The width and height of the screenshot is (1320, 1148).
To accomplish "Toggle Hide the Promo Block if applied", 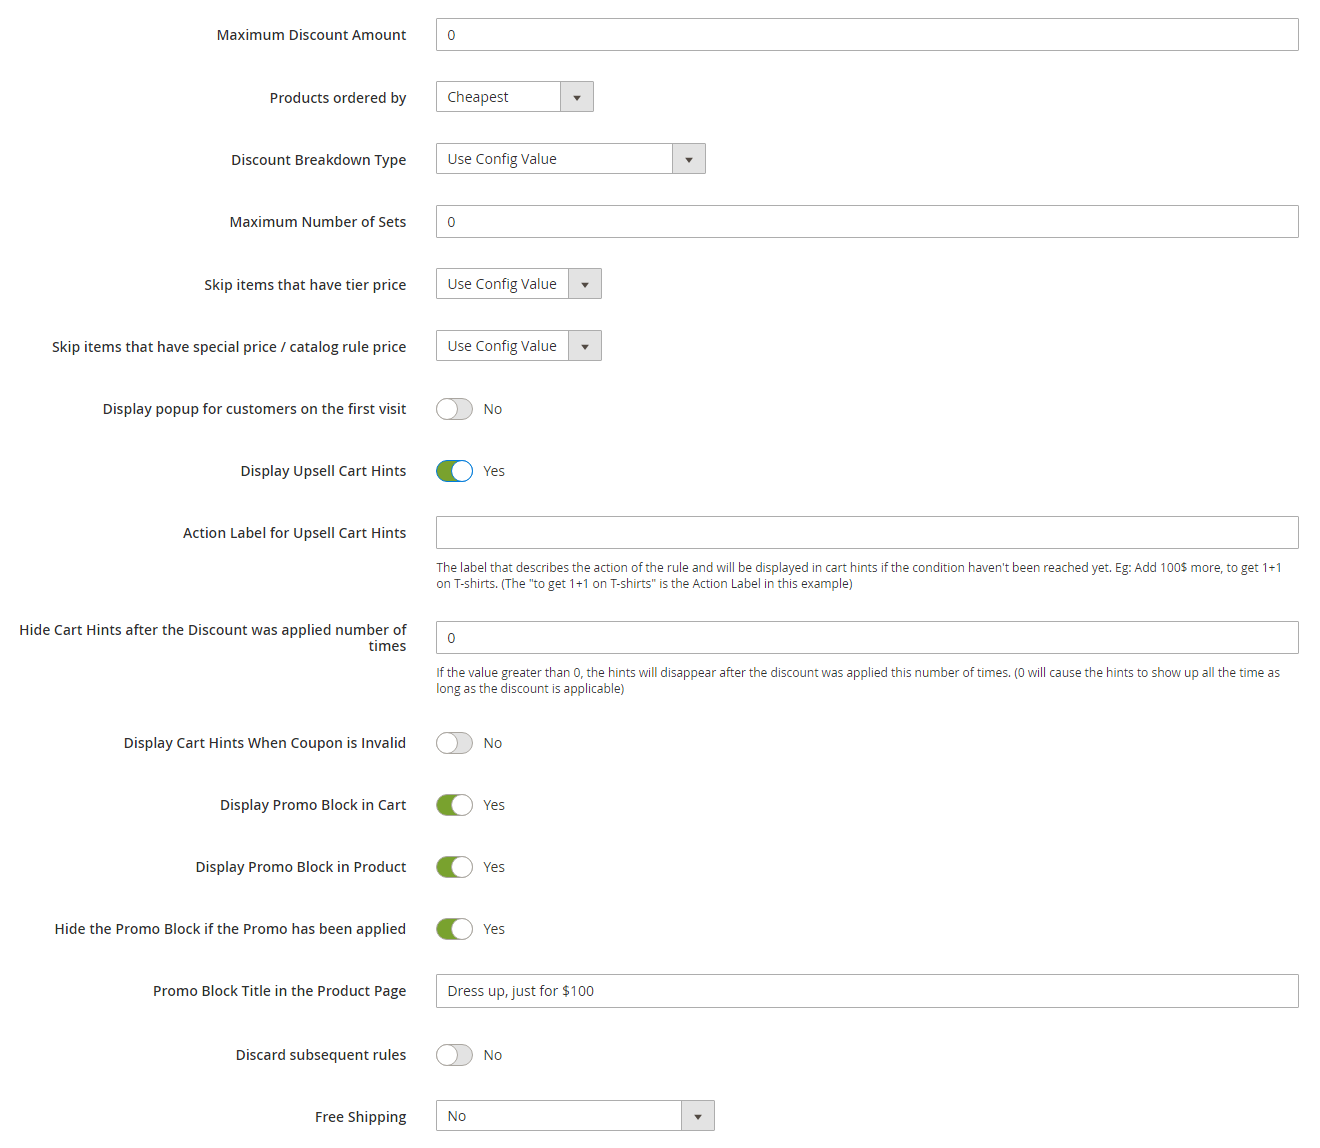I will 454,929.
